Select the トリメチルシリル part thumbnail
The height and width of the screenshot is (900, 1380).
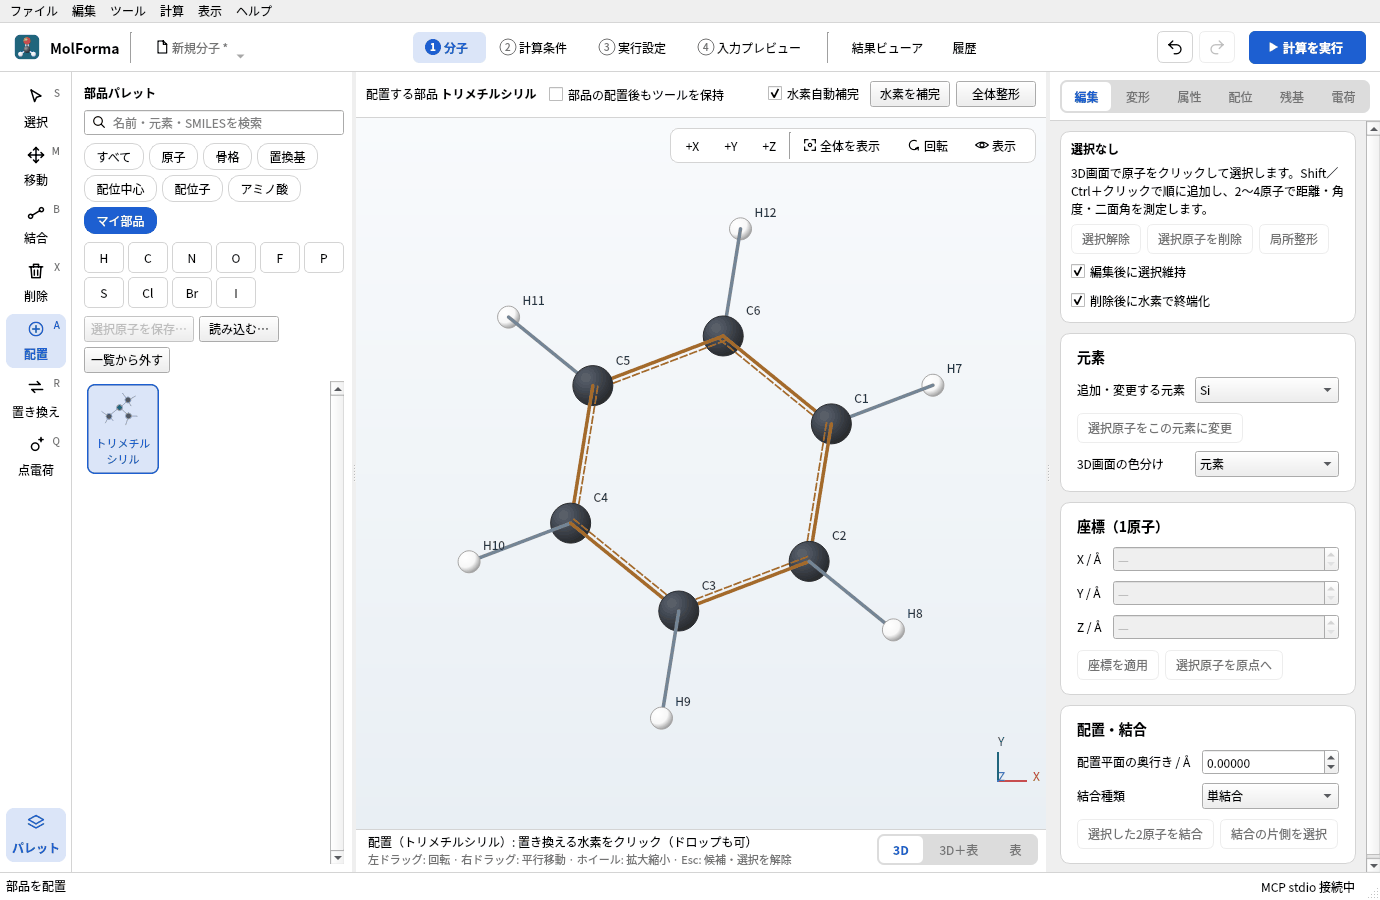123,429
